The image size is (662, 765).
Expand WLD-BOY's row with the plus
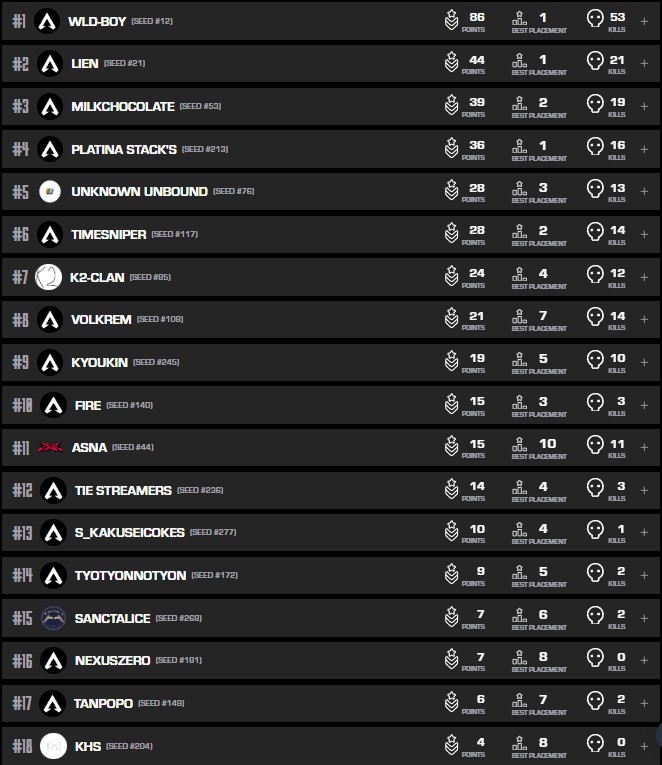tap(644, 21)
